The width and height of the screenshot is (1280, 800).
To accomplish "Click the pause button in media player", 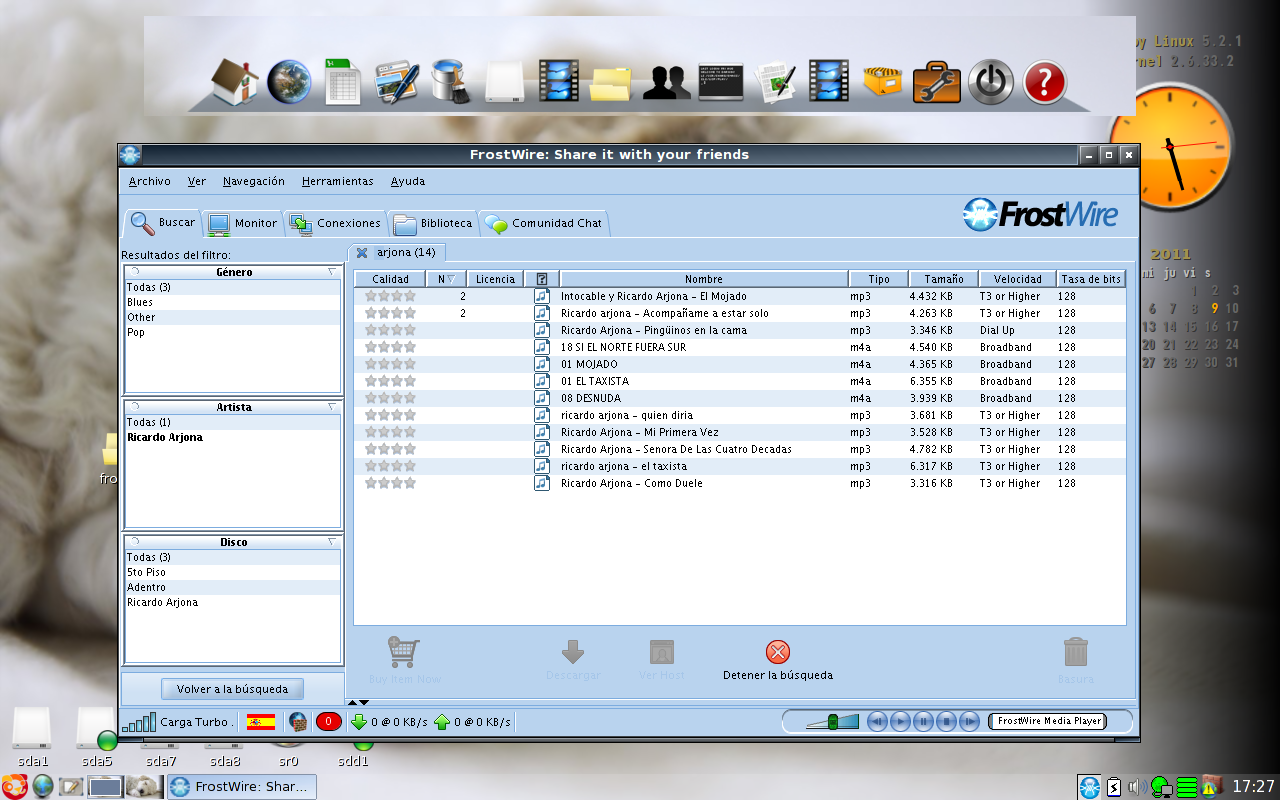I will tap(923, 721).
